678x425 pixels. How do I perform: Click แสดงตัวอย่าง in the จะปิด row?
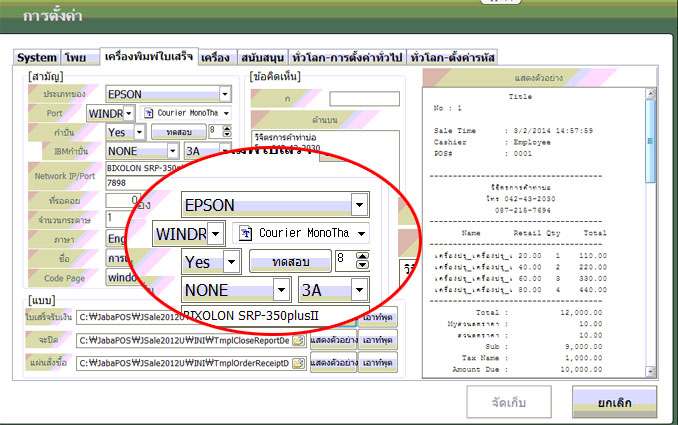tap(333, 340)
